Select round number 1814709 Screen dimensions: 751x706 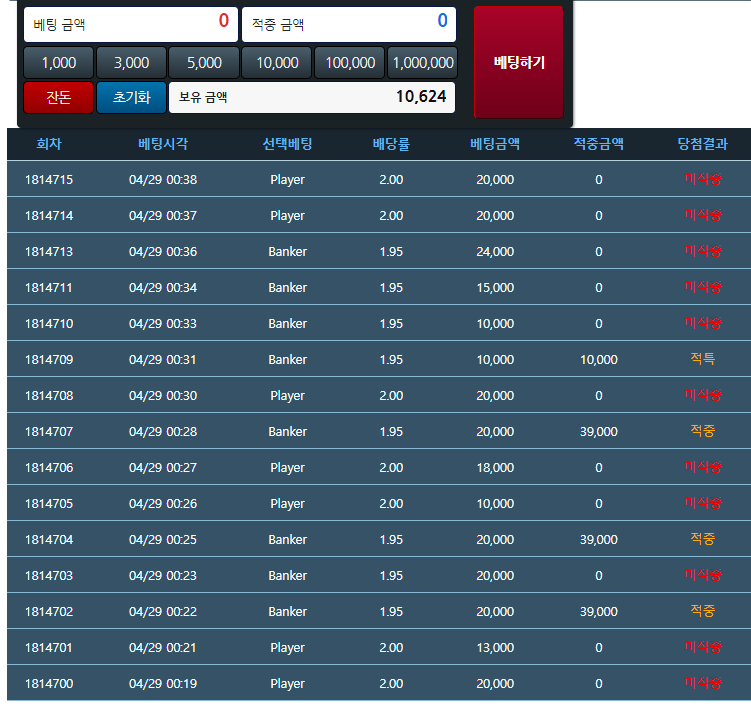coord(49,359)
